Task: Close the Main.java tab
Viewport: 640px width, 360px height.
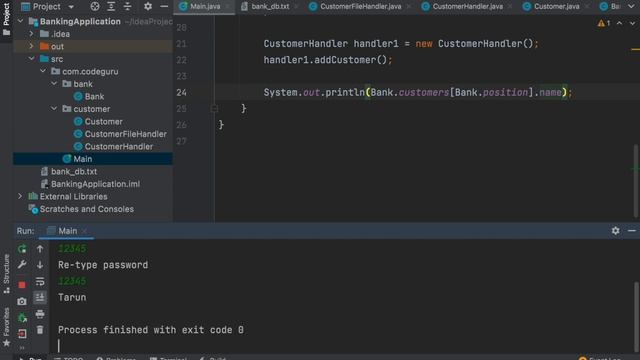Action: point(227,7)
